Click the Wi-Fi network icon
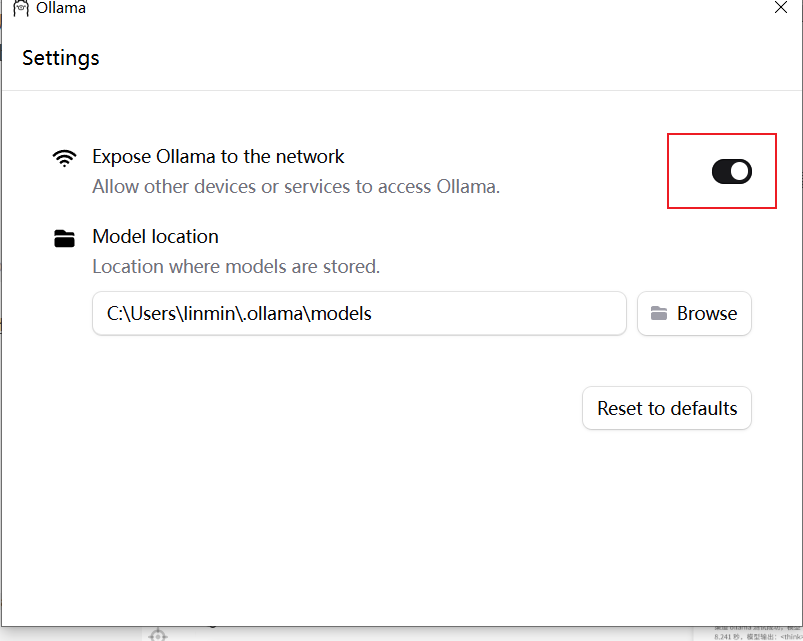The height and width of the screenshot is (641, 803). (65, 158)
